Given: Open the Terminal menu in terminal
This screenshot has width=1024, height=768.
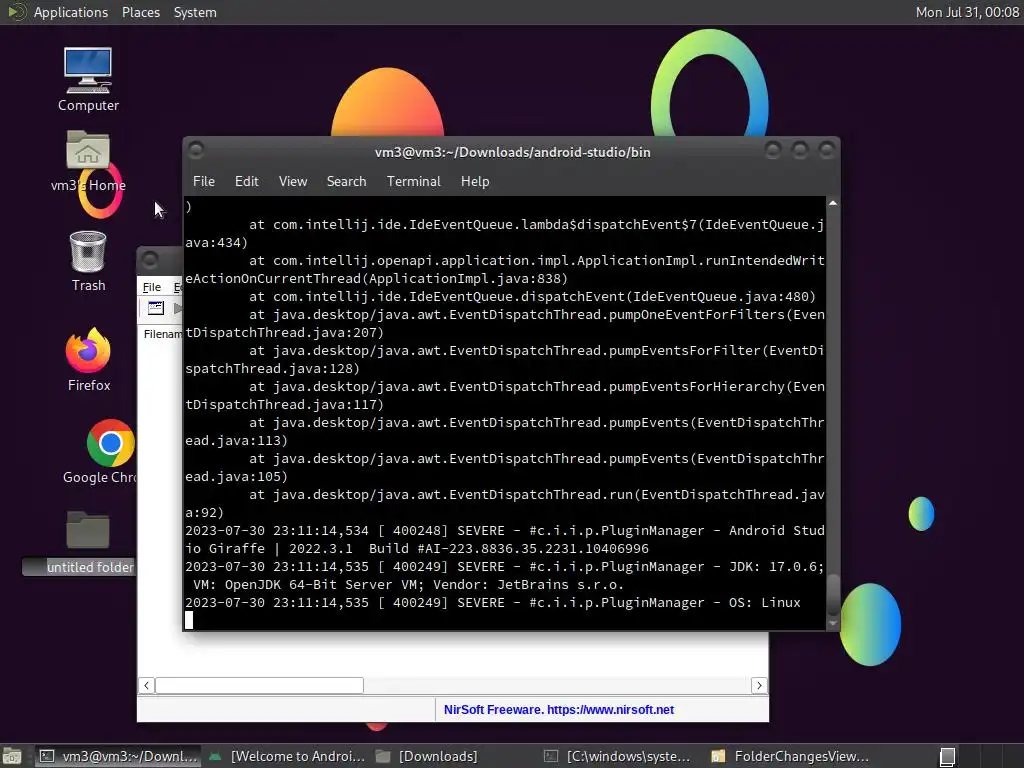Looking at the screenshot, I should pyautogui.click(x=413, y=182).
